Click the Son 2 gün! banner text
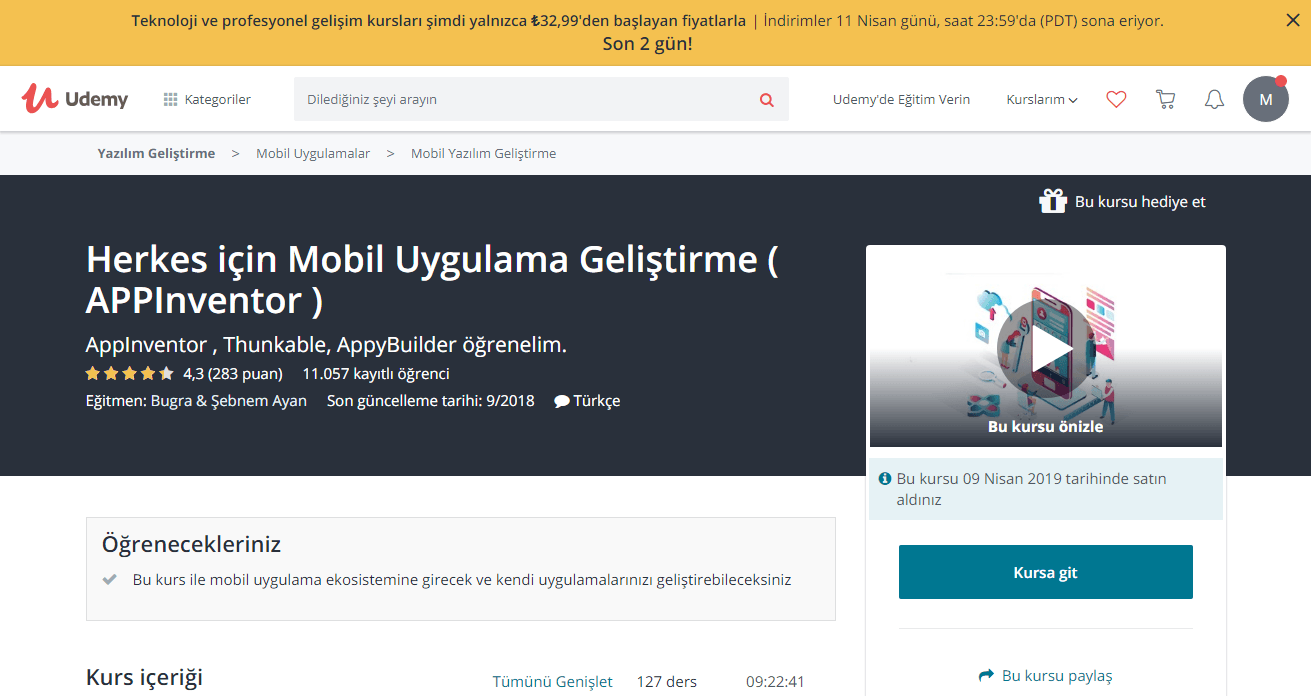Screen dimensions: 1311x696 [647, 44]
